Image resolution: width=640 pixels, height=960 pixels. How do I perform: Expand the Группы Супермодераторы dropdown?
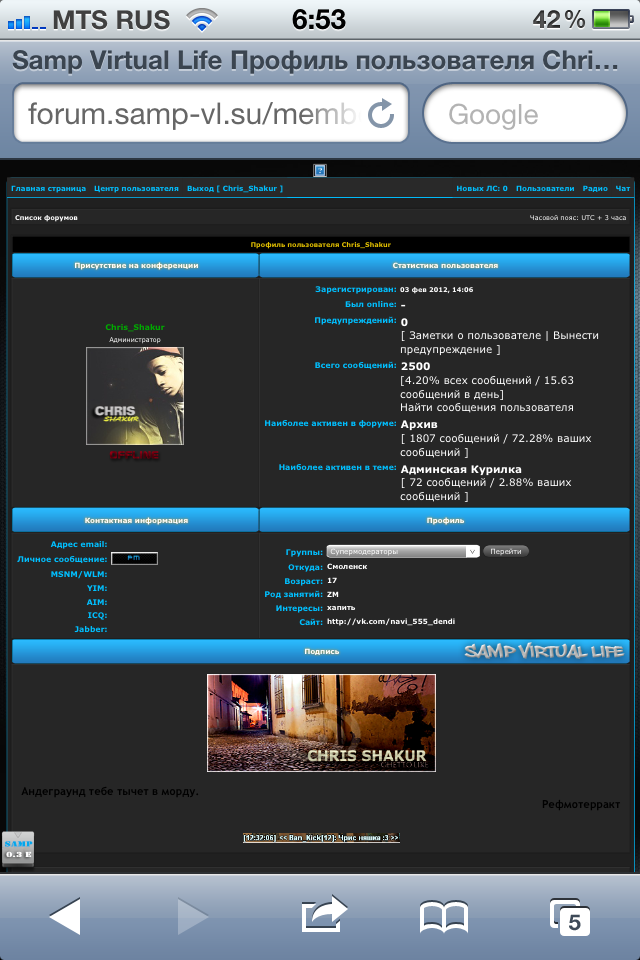point(402,552)
